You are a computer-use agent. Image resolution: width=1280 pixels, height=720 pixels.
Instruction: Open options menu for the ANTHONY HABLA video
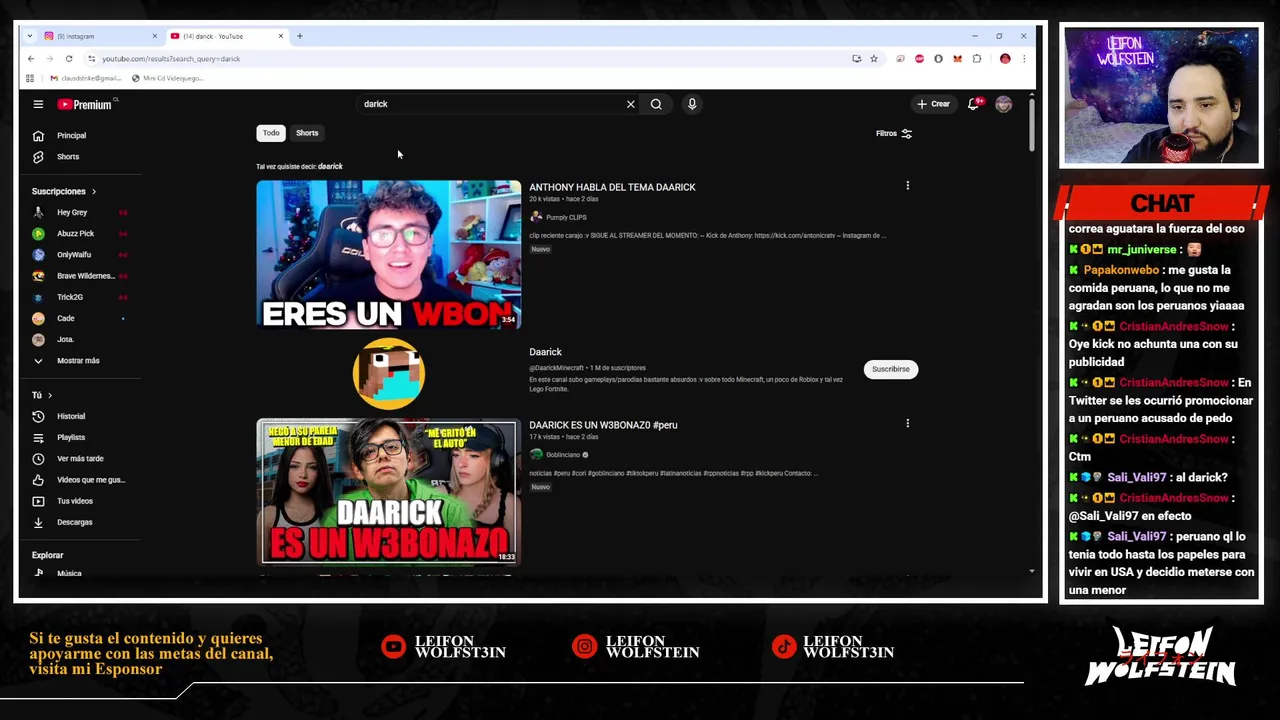pyautogui.click(x=907, y=186)
